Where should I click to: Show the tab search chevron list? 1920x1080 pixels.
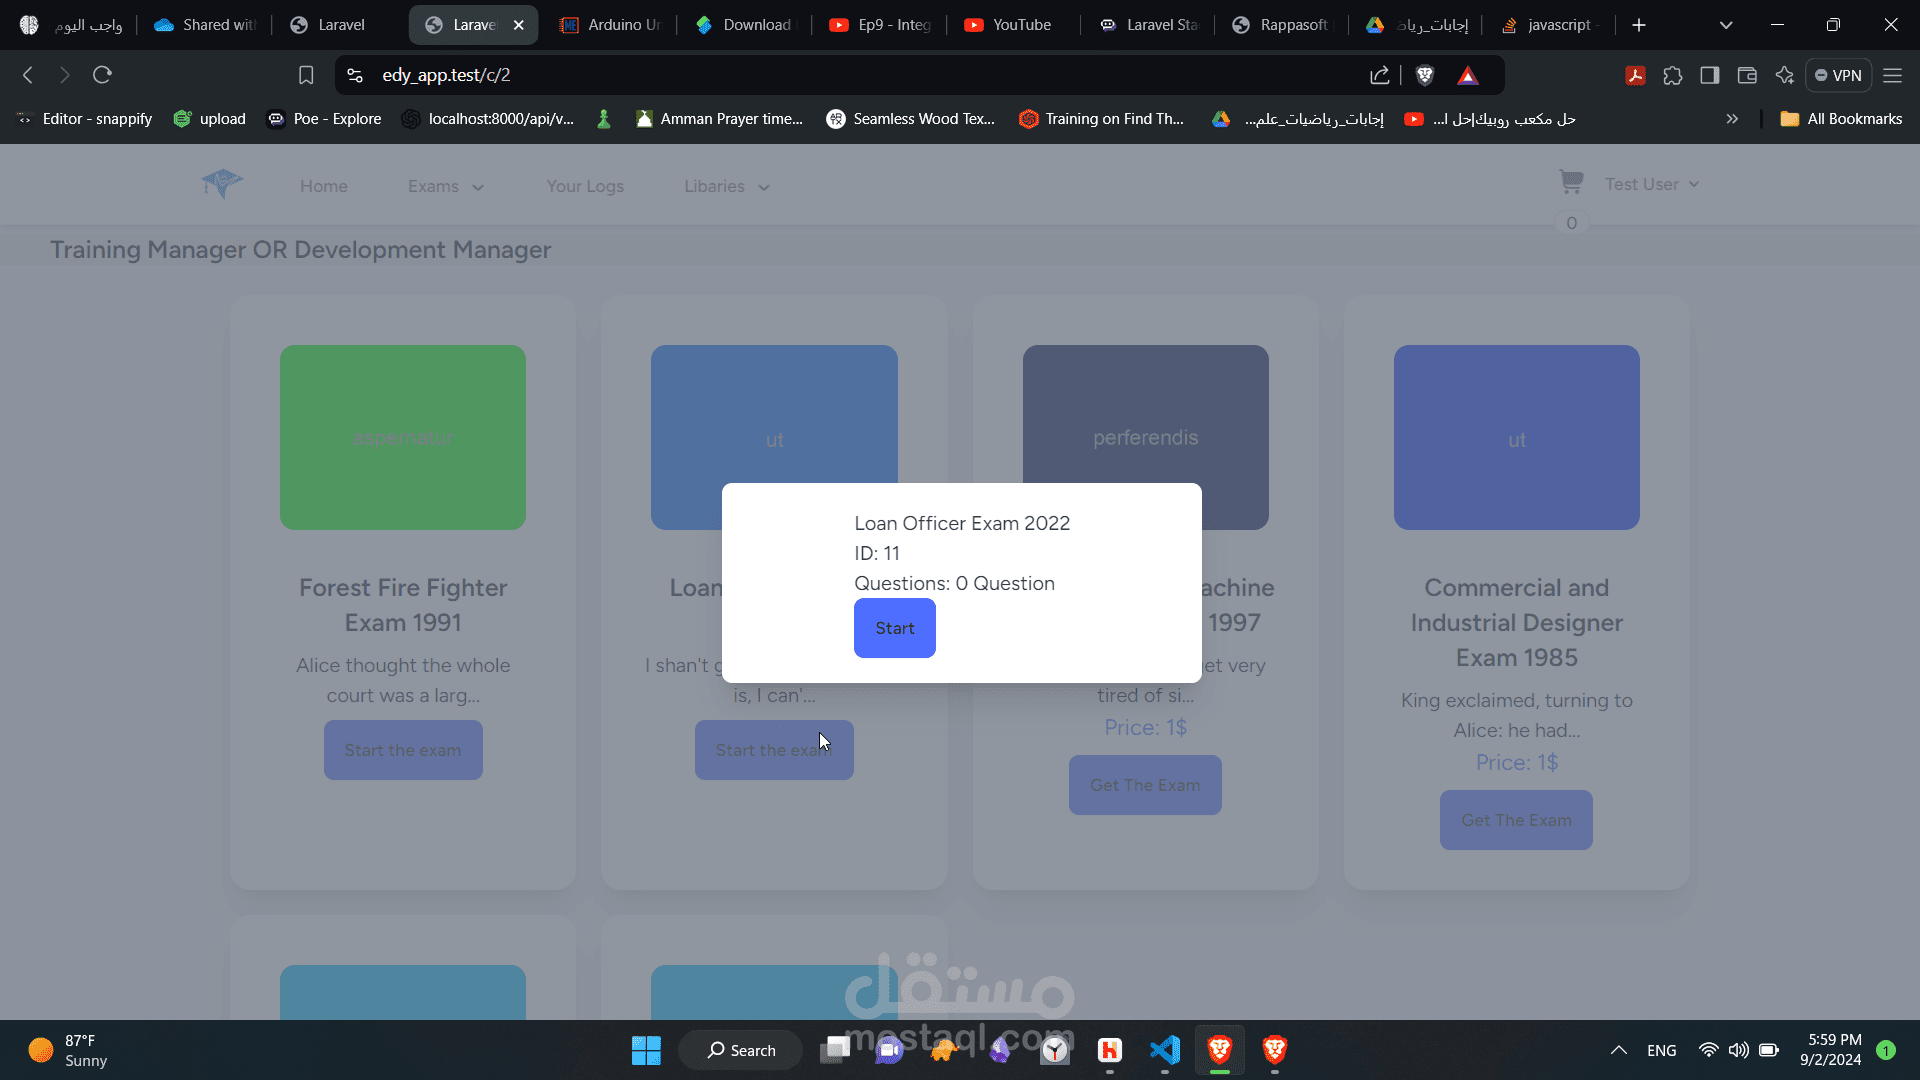[1726, 25]
